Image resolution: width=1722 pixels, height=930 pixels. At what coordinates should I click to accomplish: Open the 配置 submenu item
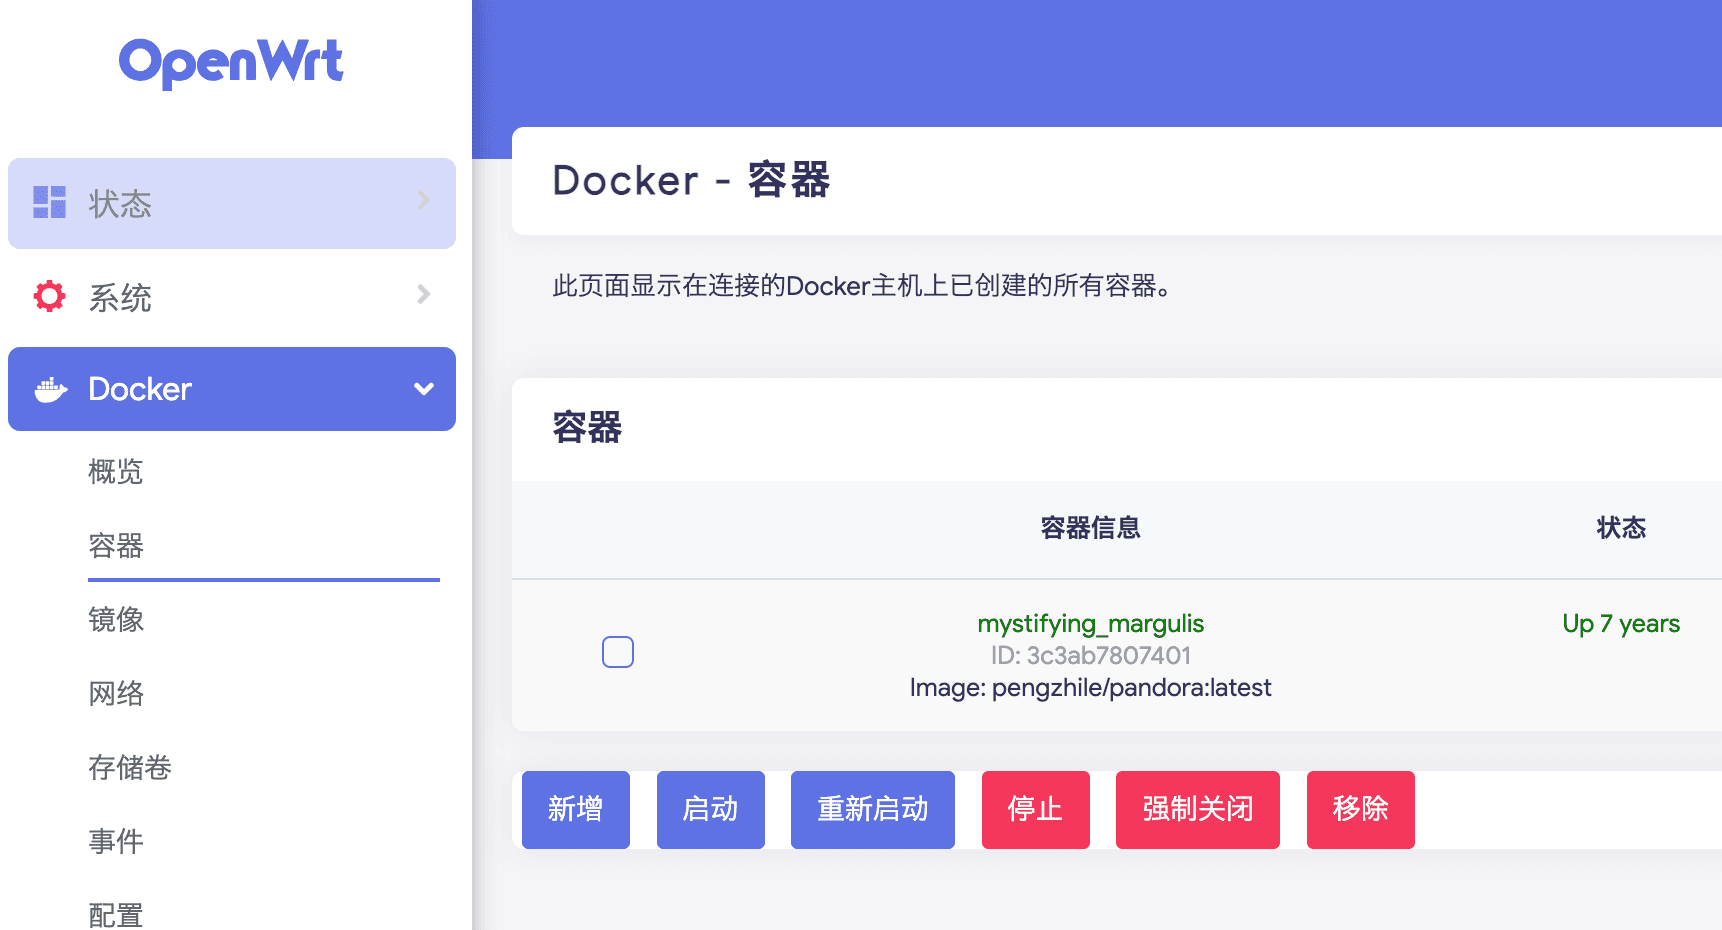click(116, 914)
